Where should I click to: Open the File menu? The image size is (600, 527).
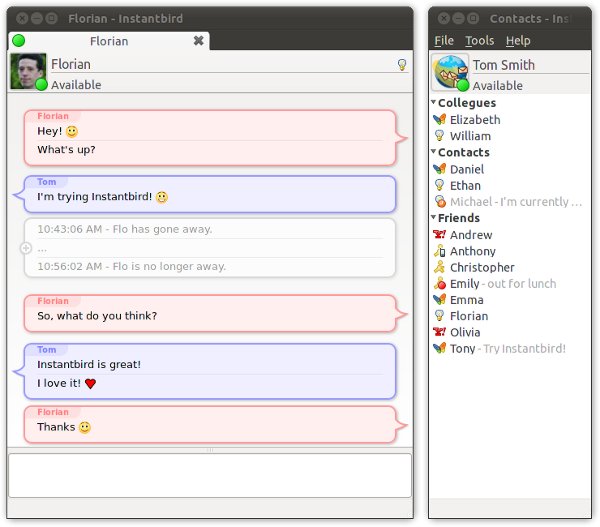pyautogui.click(x=444, y=41)
